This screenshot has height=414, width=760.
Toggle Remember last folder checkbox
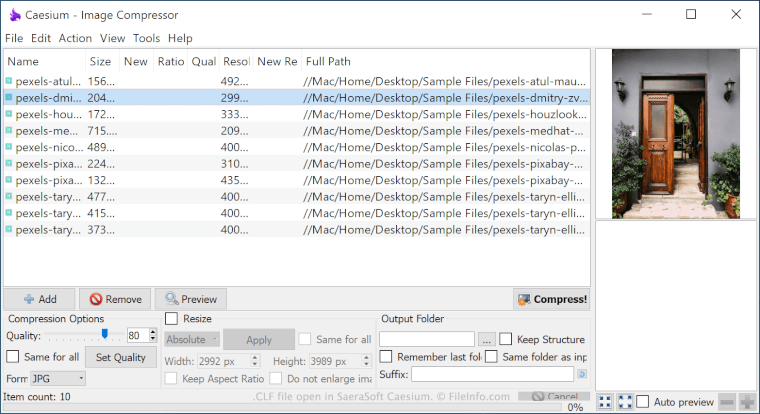tap(386, 357)
